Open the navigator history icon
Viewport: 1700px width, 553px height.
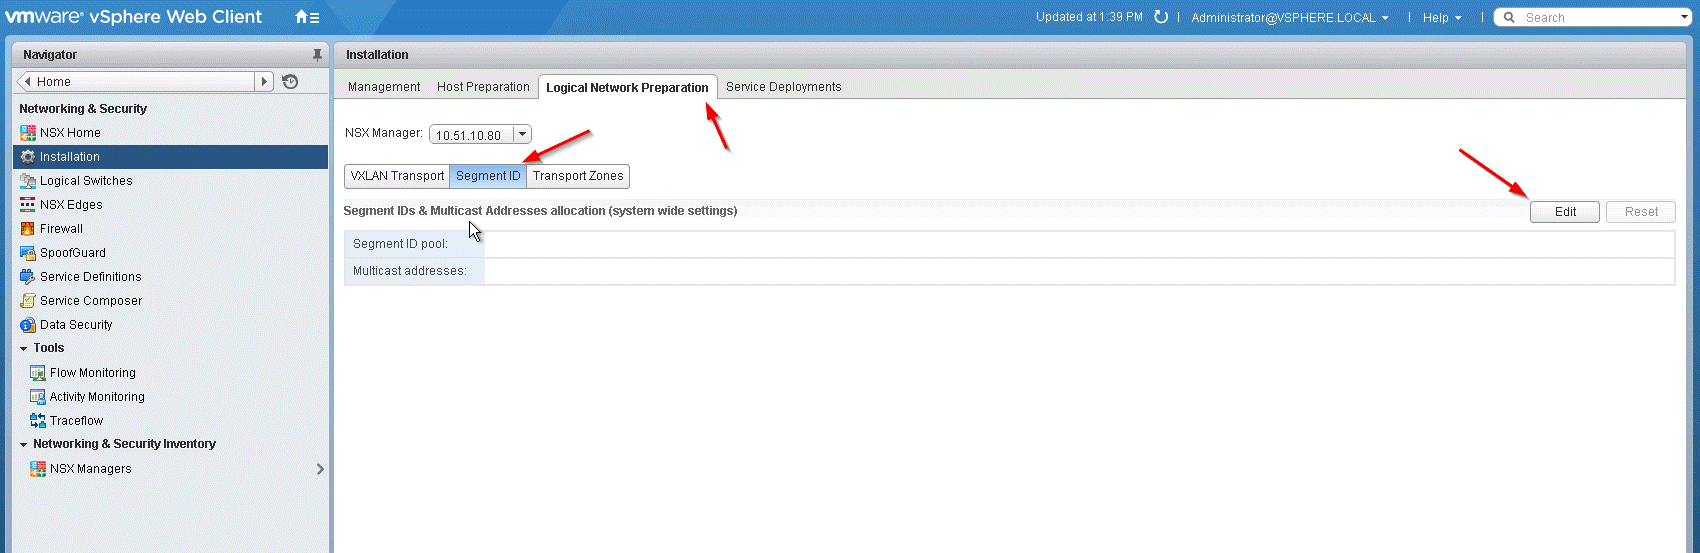pyautogui.click(x=290, y=82)
